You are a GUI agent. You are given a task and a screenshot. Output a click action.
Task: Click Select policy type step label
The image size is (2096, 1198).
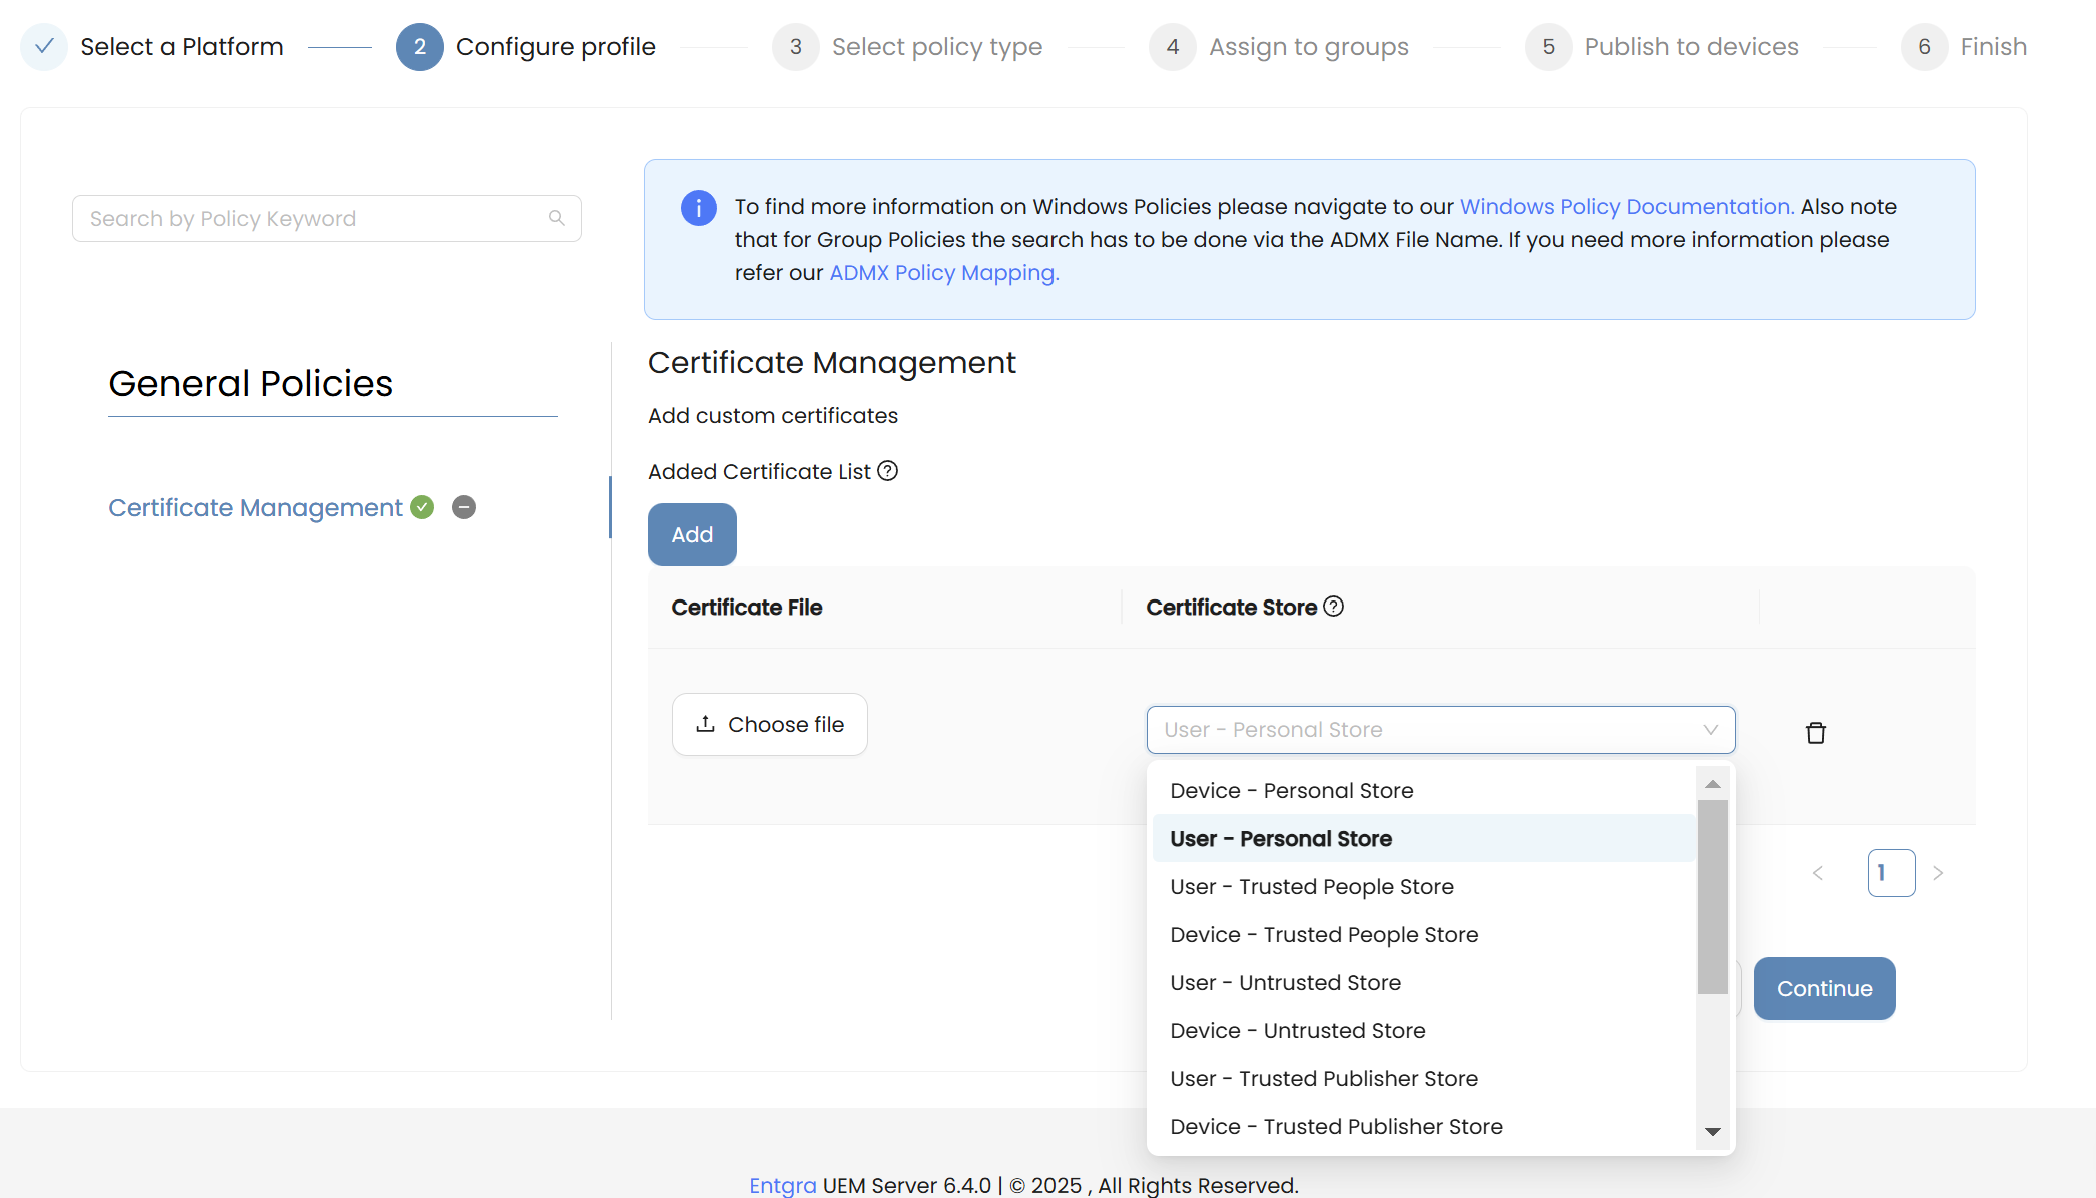click(x=937, y=47)
